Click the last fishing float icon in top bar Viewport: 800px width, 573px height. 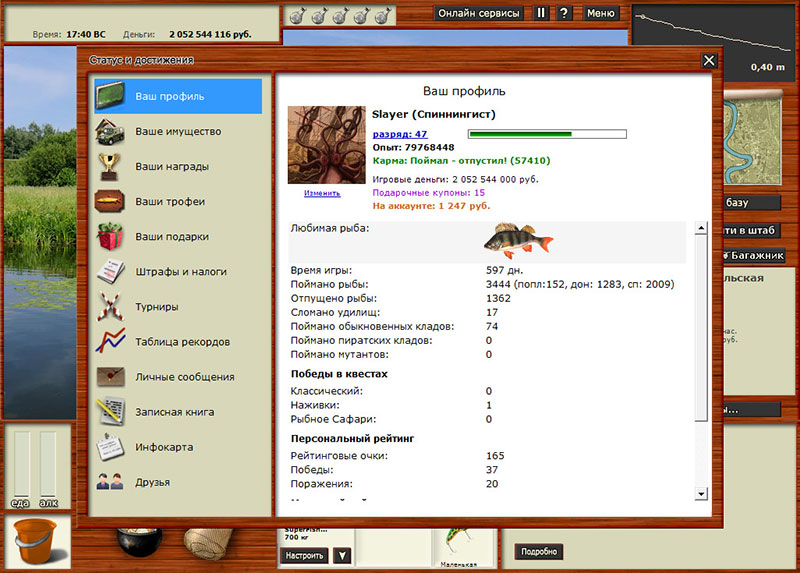(383, 16)
